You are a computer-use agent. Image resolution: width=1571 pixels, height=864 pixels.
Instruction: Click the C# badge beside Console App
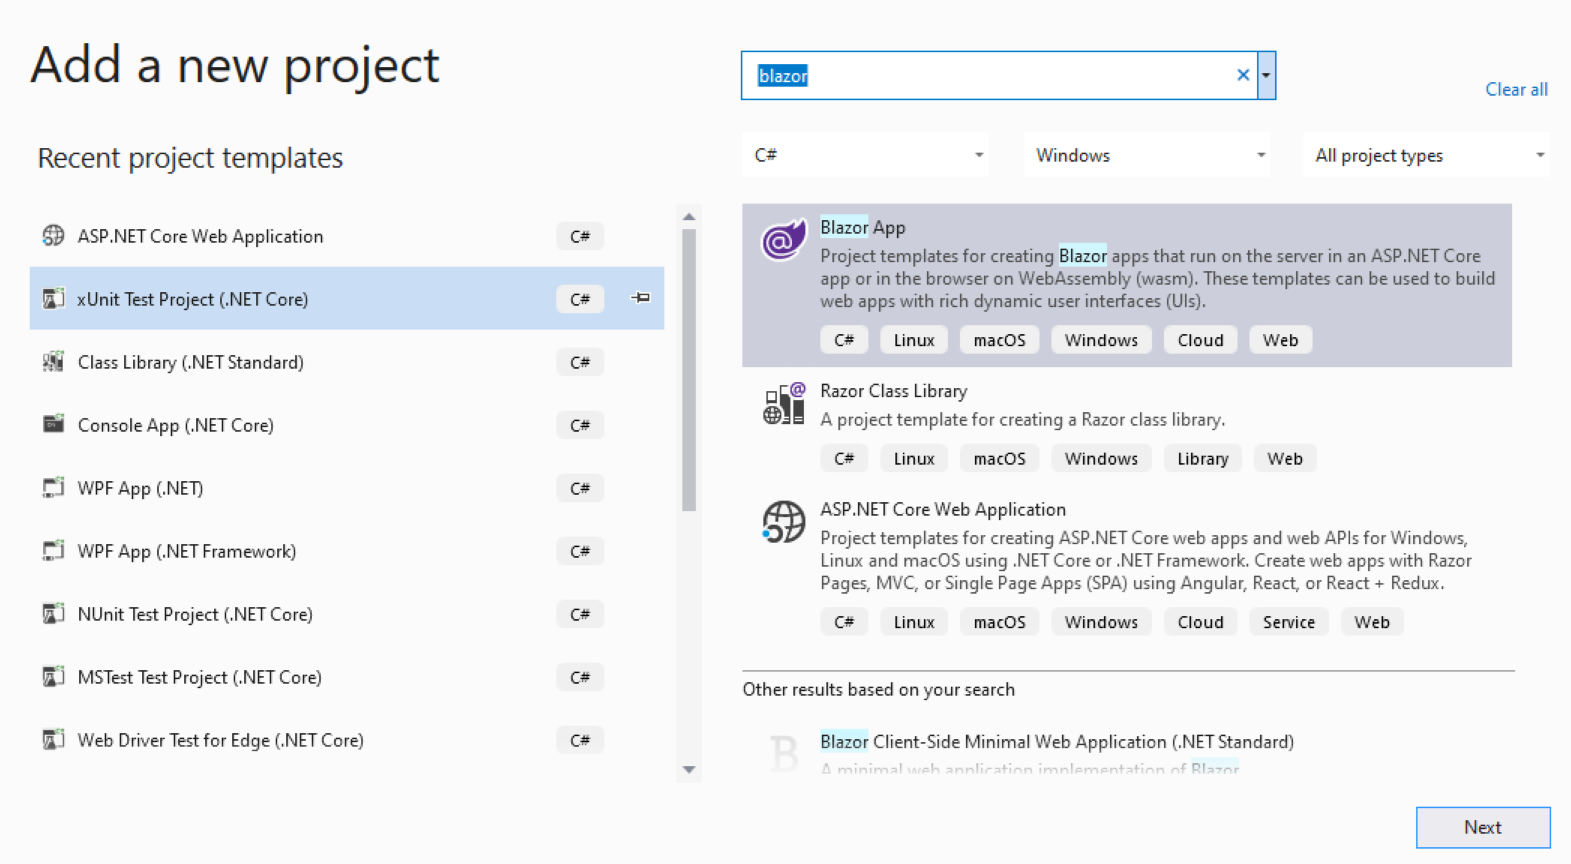[580, 425]
